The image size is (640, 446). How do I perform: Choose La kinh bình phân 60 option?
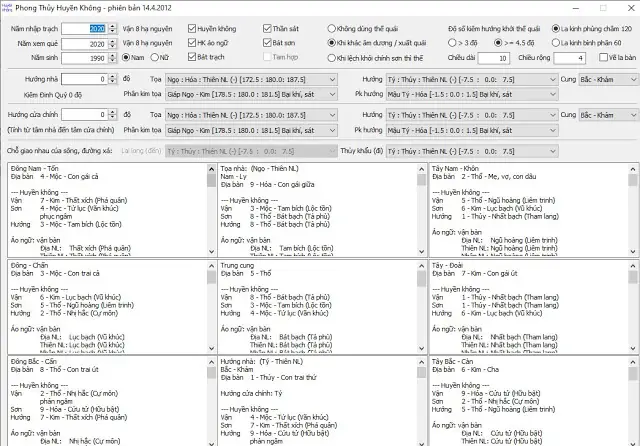[556, 43]
